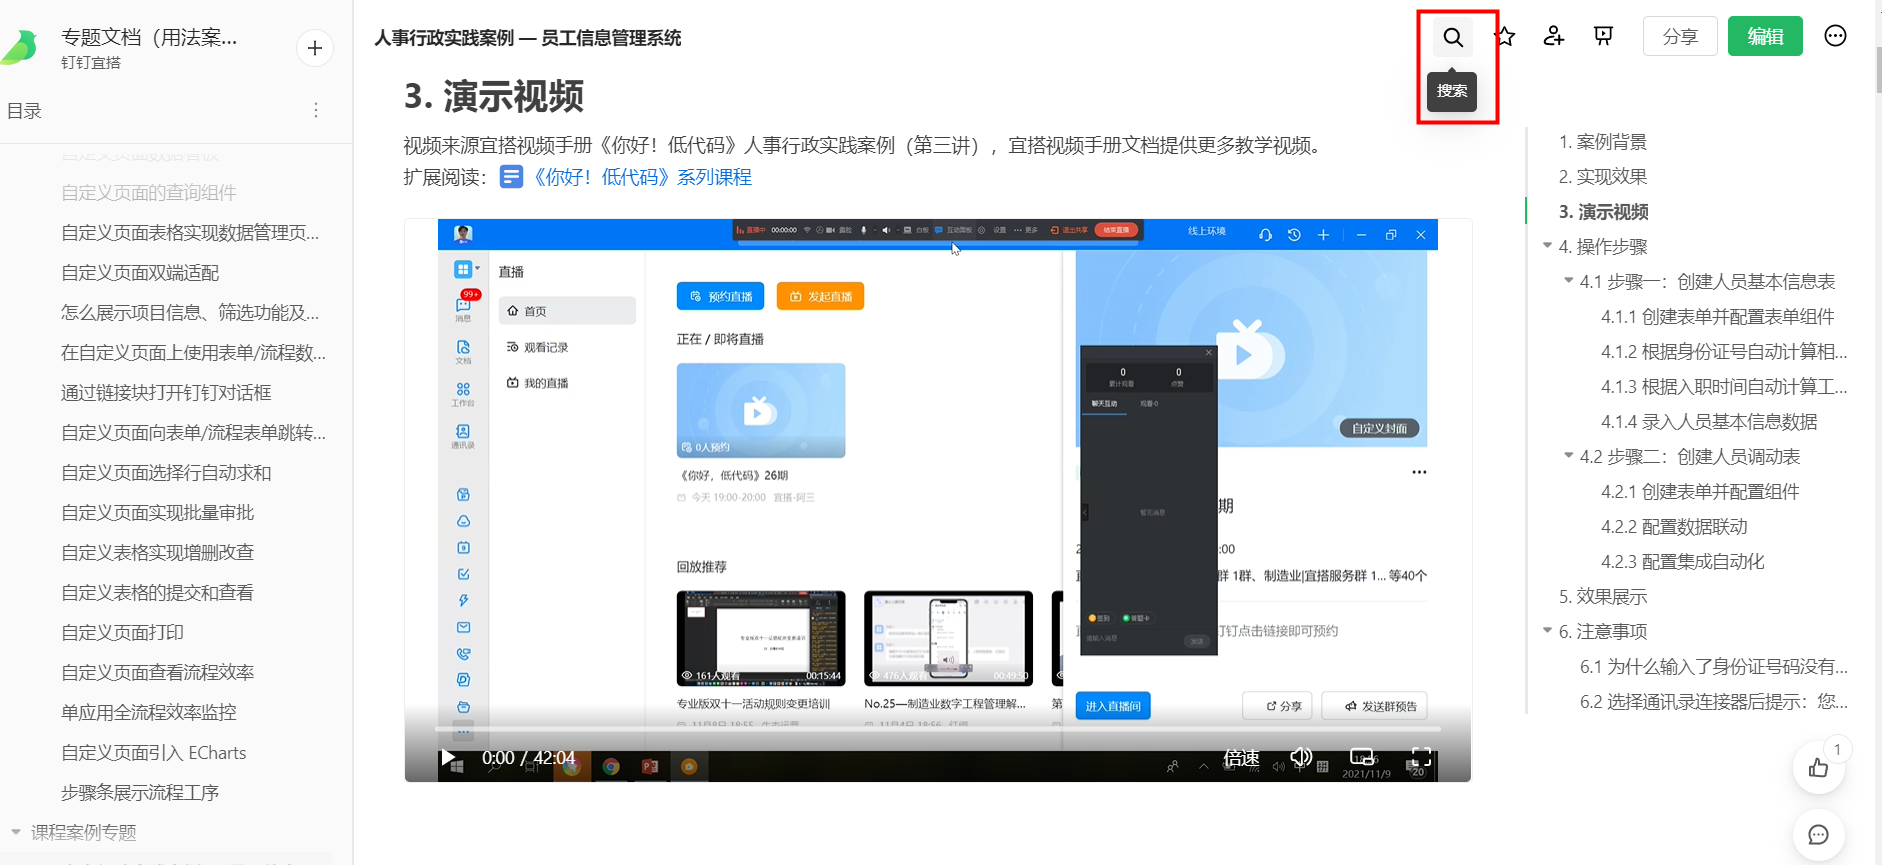Click the green bird knowledge base logo
The width and height of the screenshot is (1882, 865).
pyautogui.click(x=19, y=47)
